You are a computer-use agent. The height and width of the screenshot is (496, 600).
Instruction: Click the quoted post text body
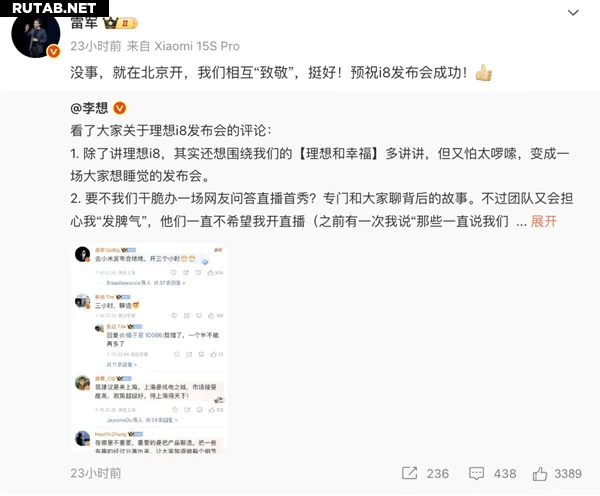[x=321, y=176]
